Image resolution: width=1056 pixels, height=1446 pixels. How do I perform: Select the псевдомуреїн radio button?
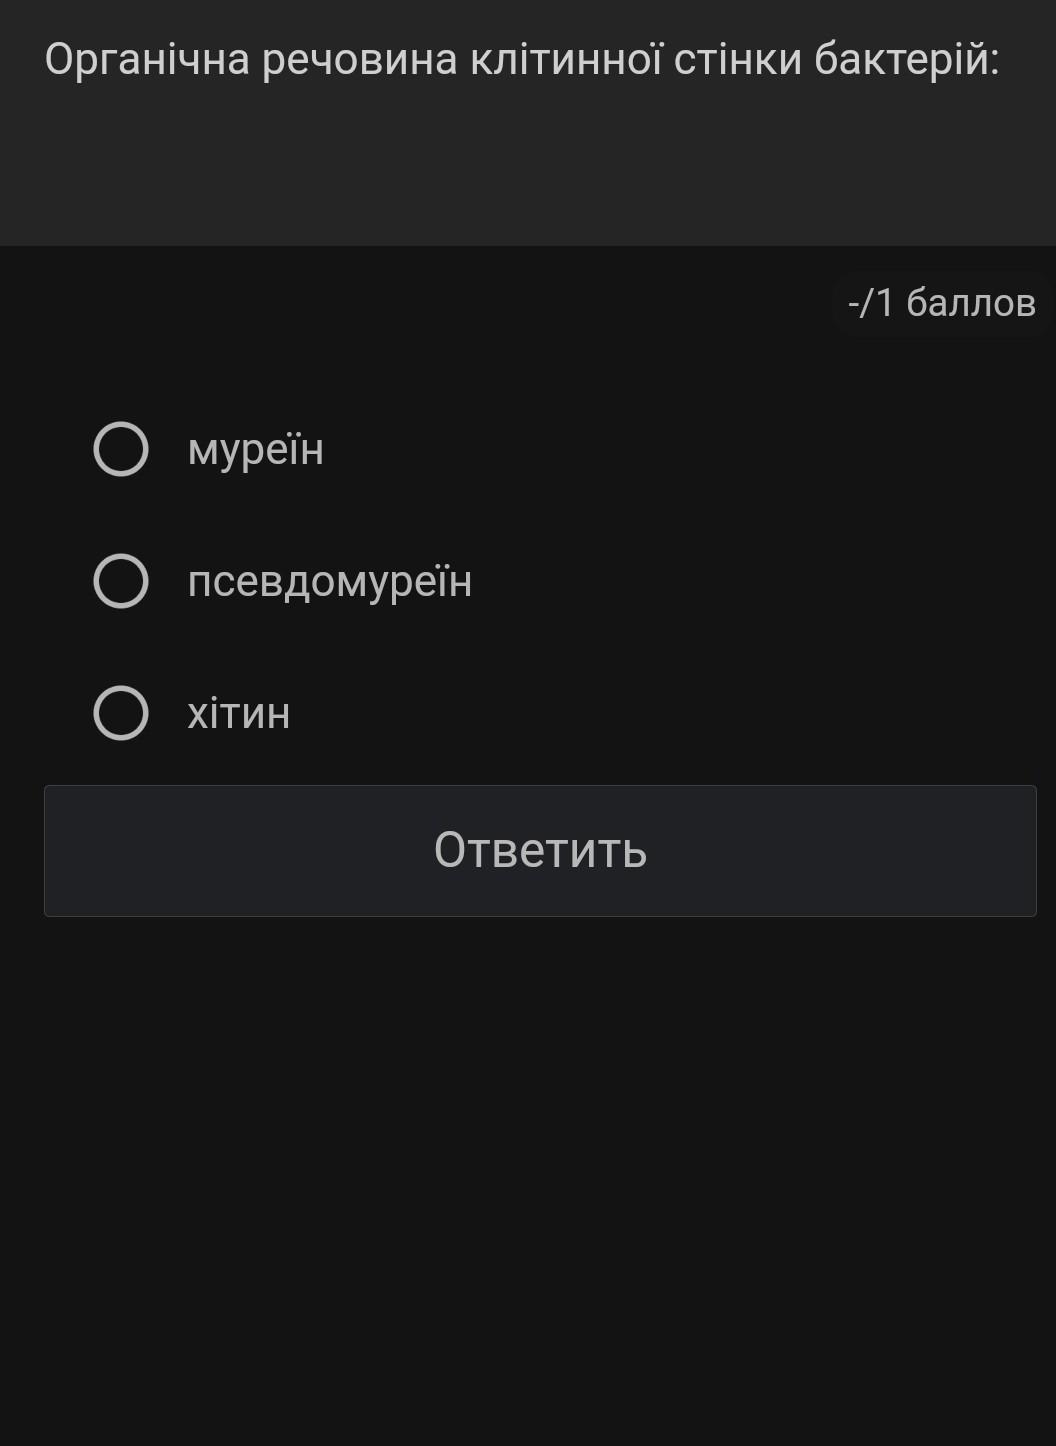tap(121, 581)
